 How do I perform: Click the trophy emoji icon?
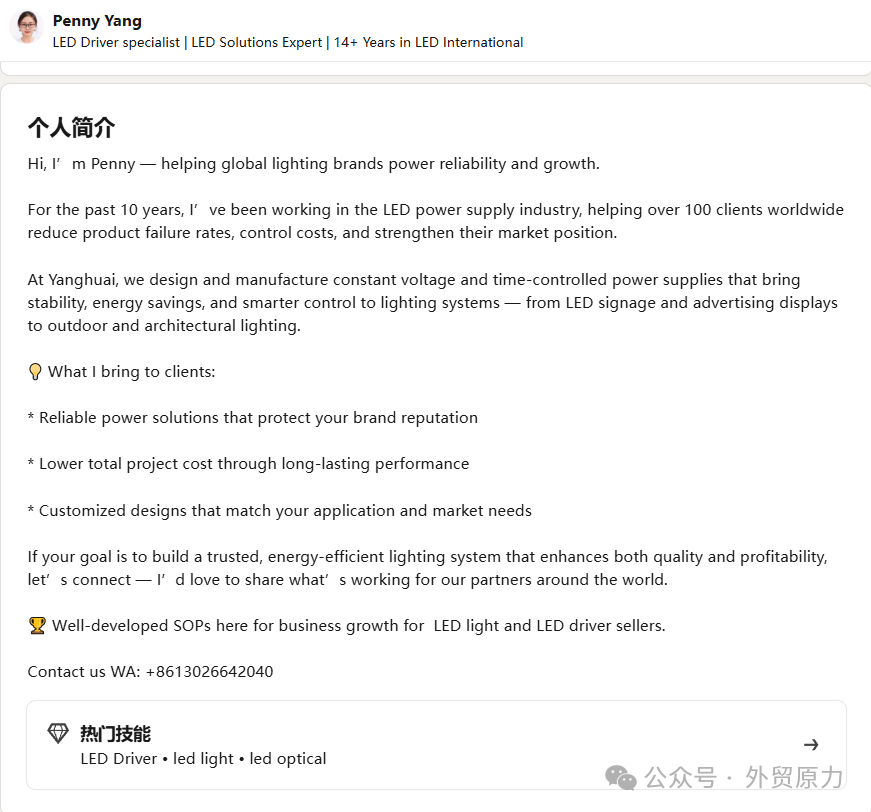coord(37,626)
